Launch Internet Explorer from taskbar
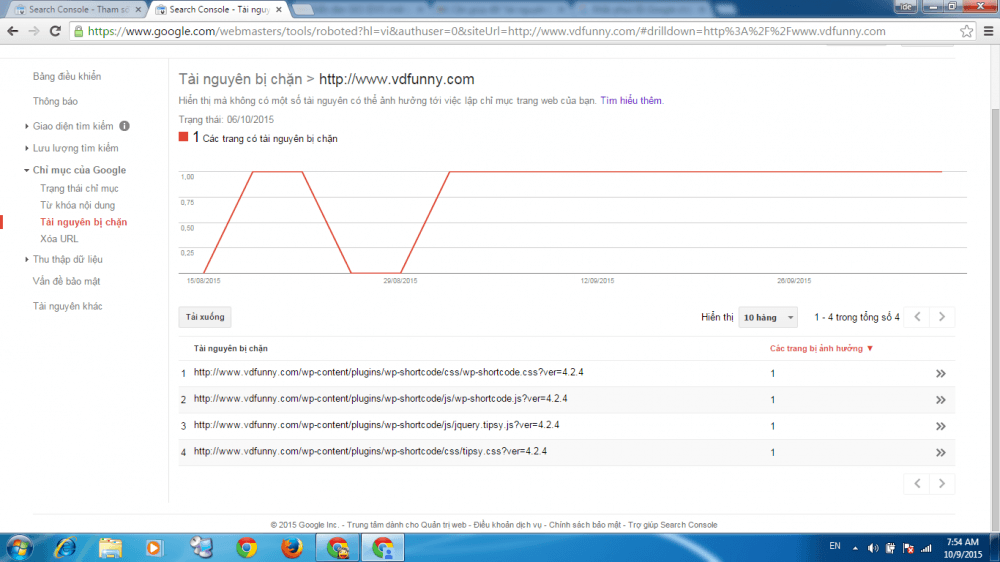The width and height of the screenshot is (1000, 562). click(65, 548)
